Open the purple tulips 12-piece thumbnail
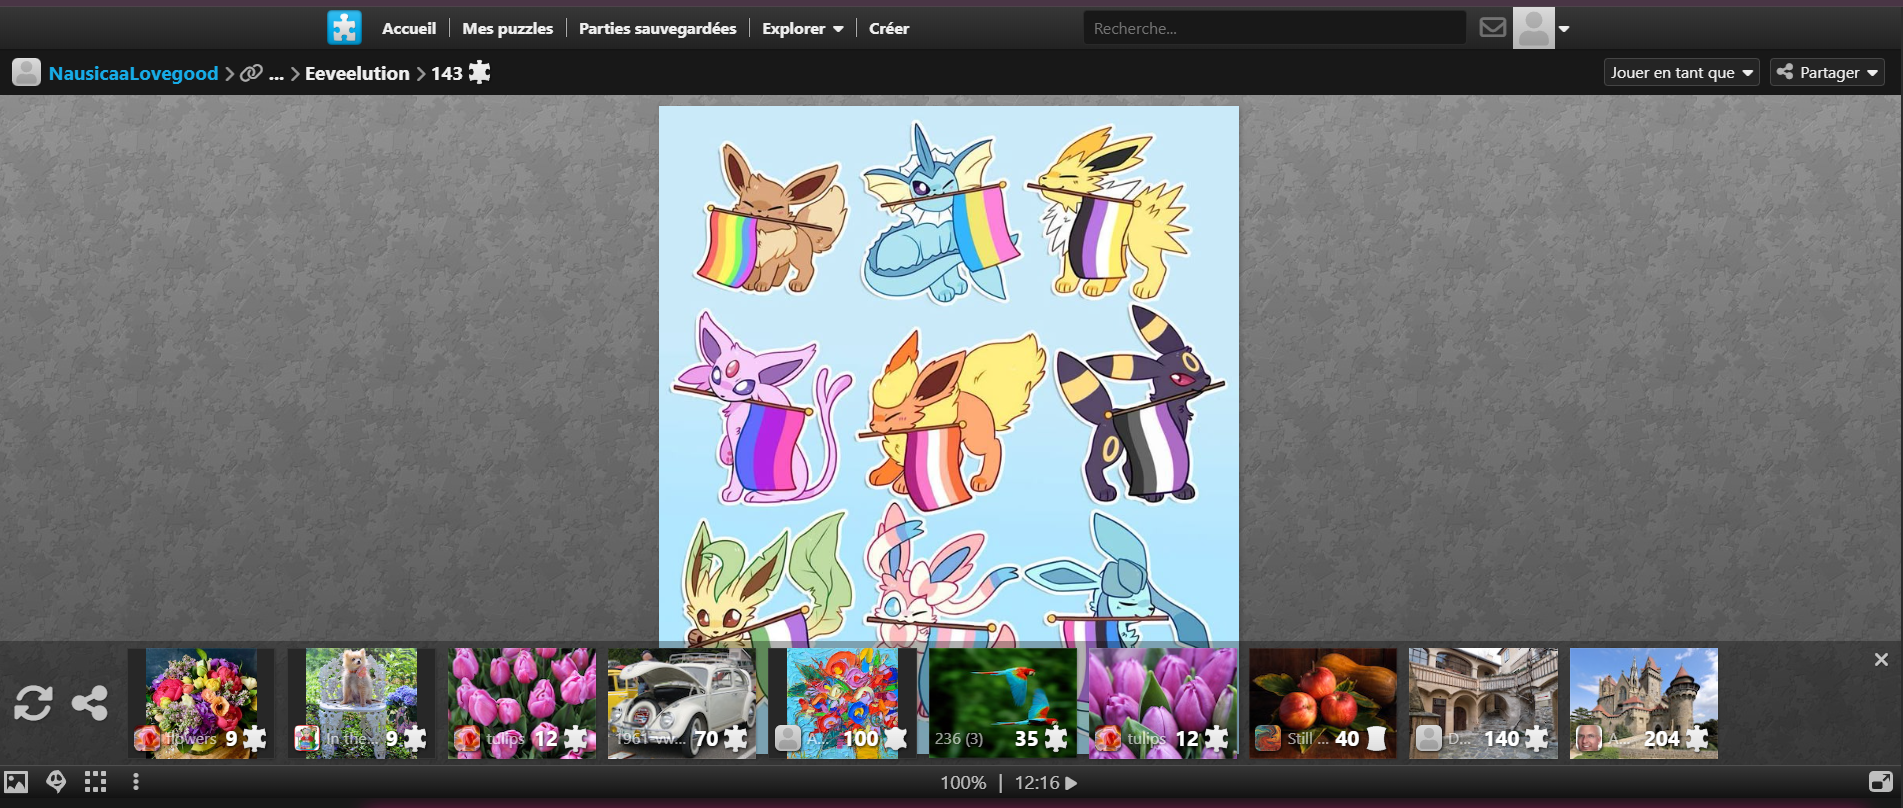Screen dimensions: 1903x808 click(x=1163, y=703)
